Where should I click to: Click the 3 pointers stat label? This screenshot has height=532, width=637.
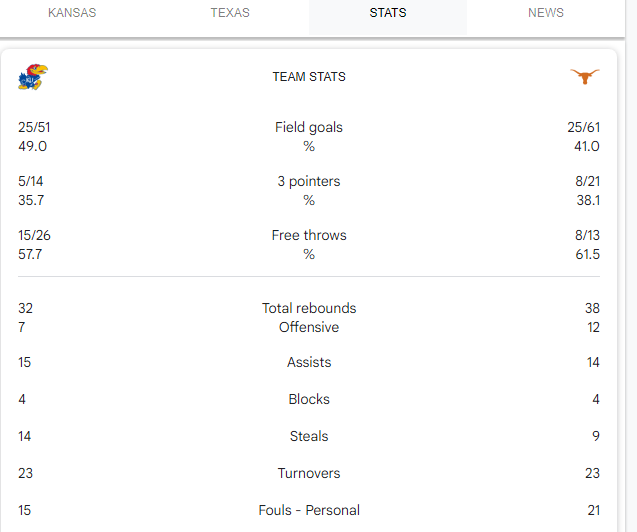pyautogui.click(x=309, y=182)
